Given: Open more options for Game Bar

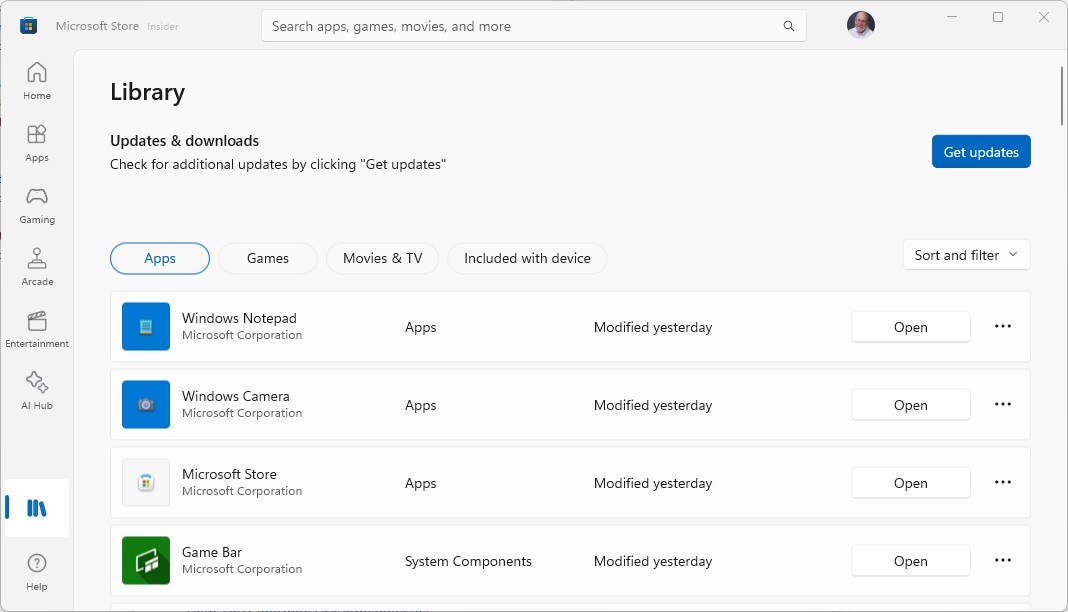Looking at the screenshot, I should [1003, 560].
